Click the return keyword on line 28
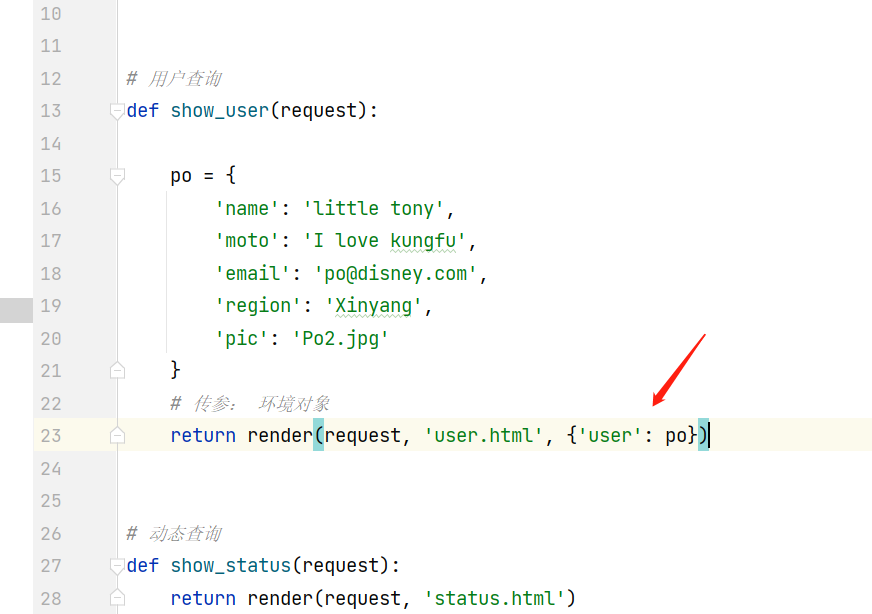 (203, 598)
